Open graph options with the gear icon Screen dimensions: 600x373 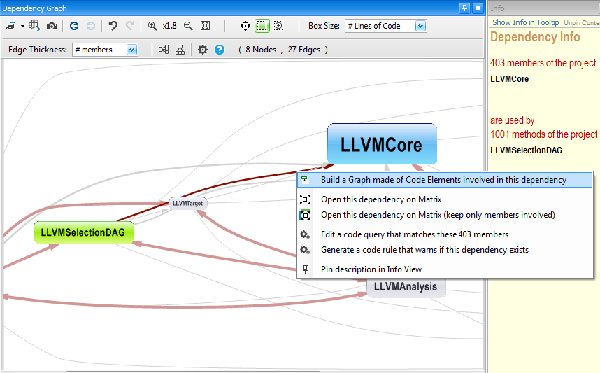(203, 50)
